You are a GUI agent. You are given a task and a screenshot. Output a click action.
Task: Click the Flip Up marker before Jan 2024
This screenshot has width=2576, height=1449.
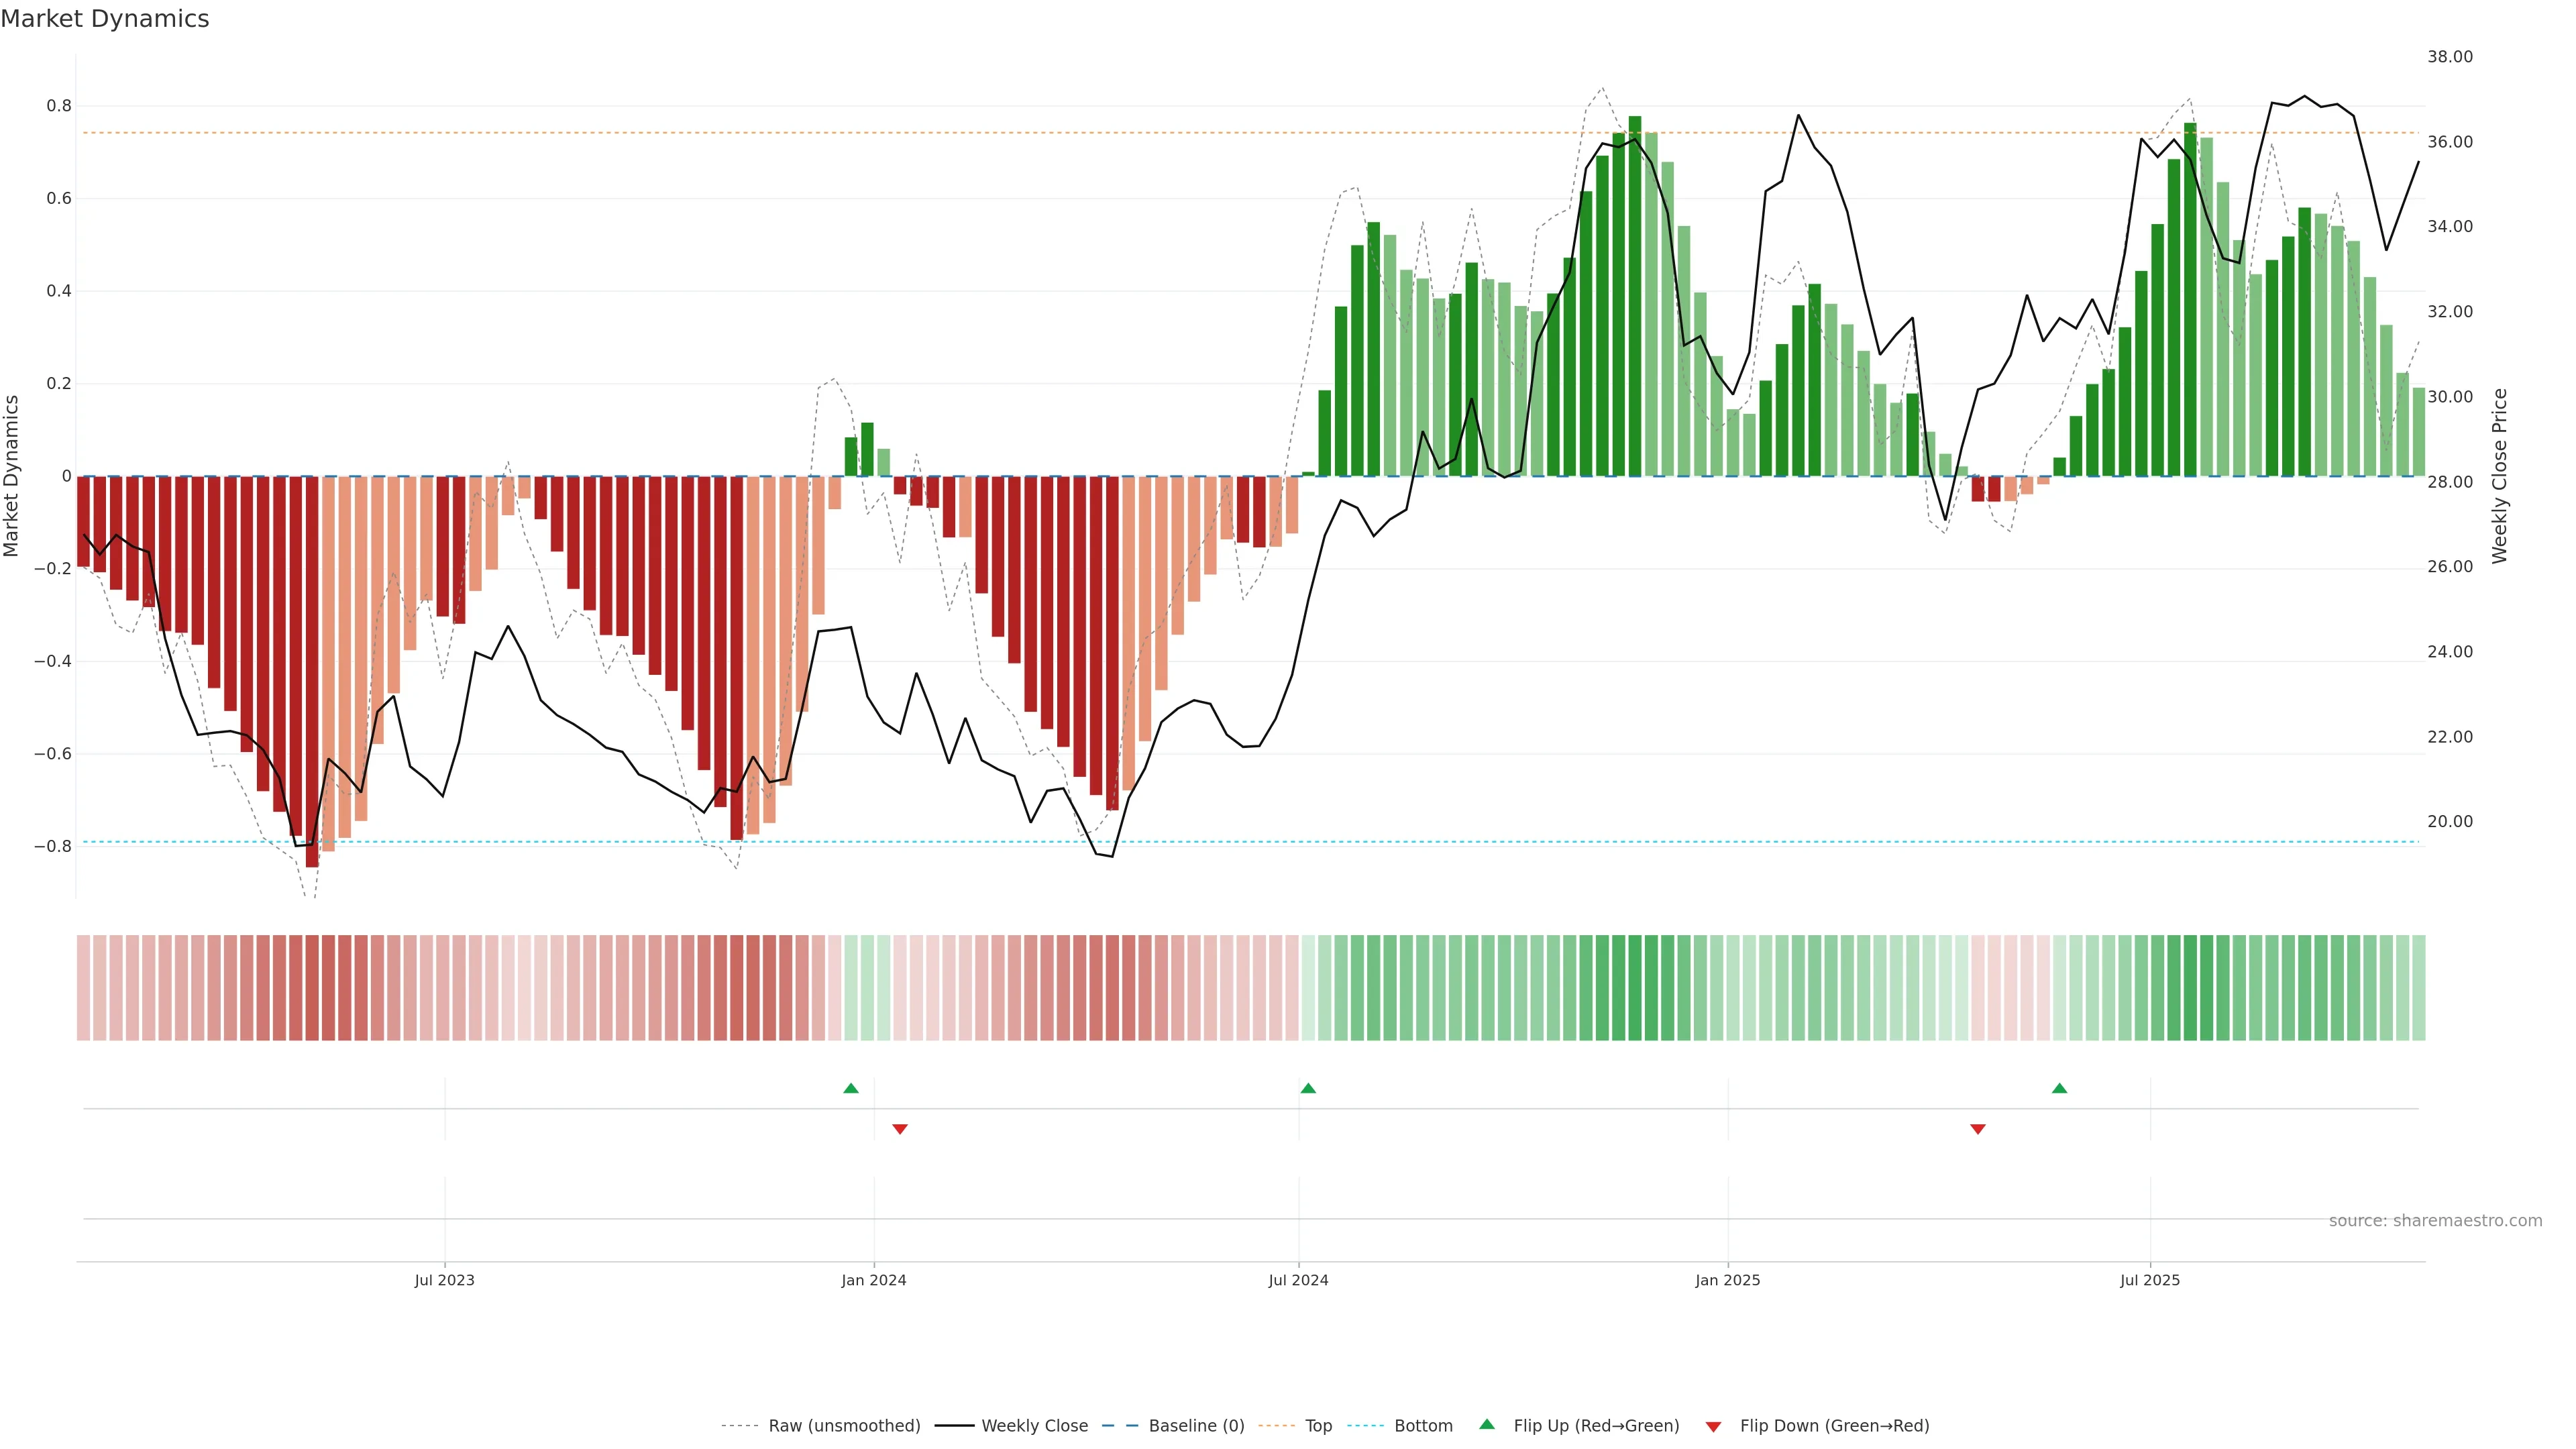[x=851, y=1088]
